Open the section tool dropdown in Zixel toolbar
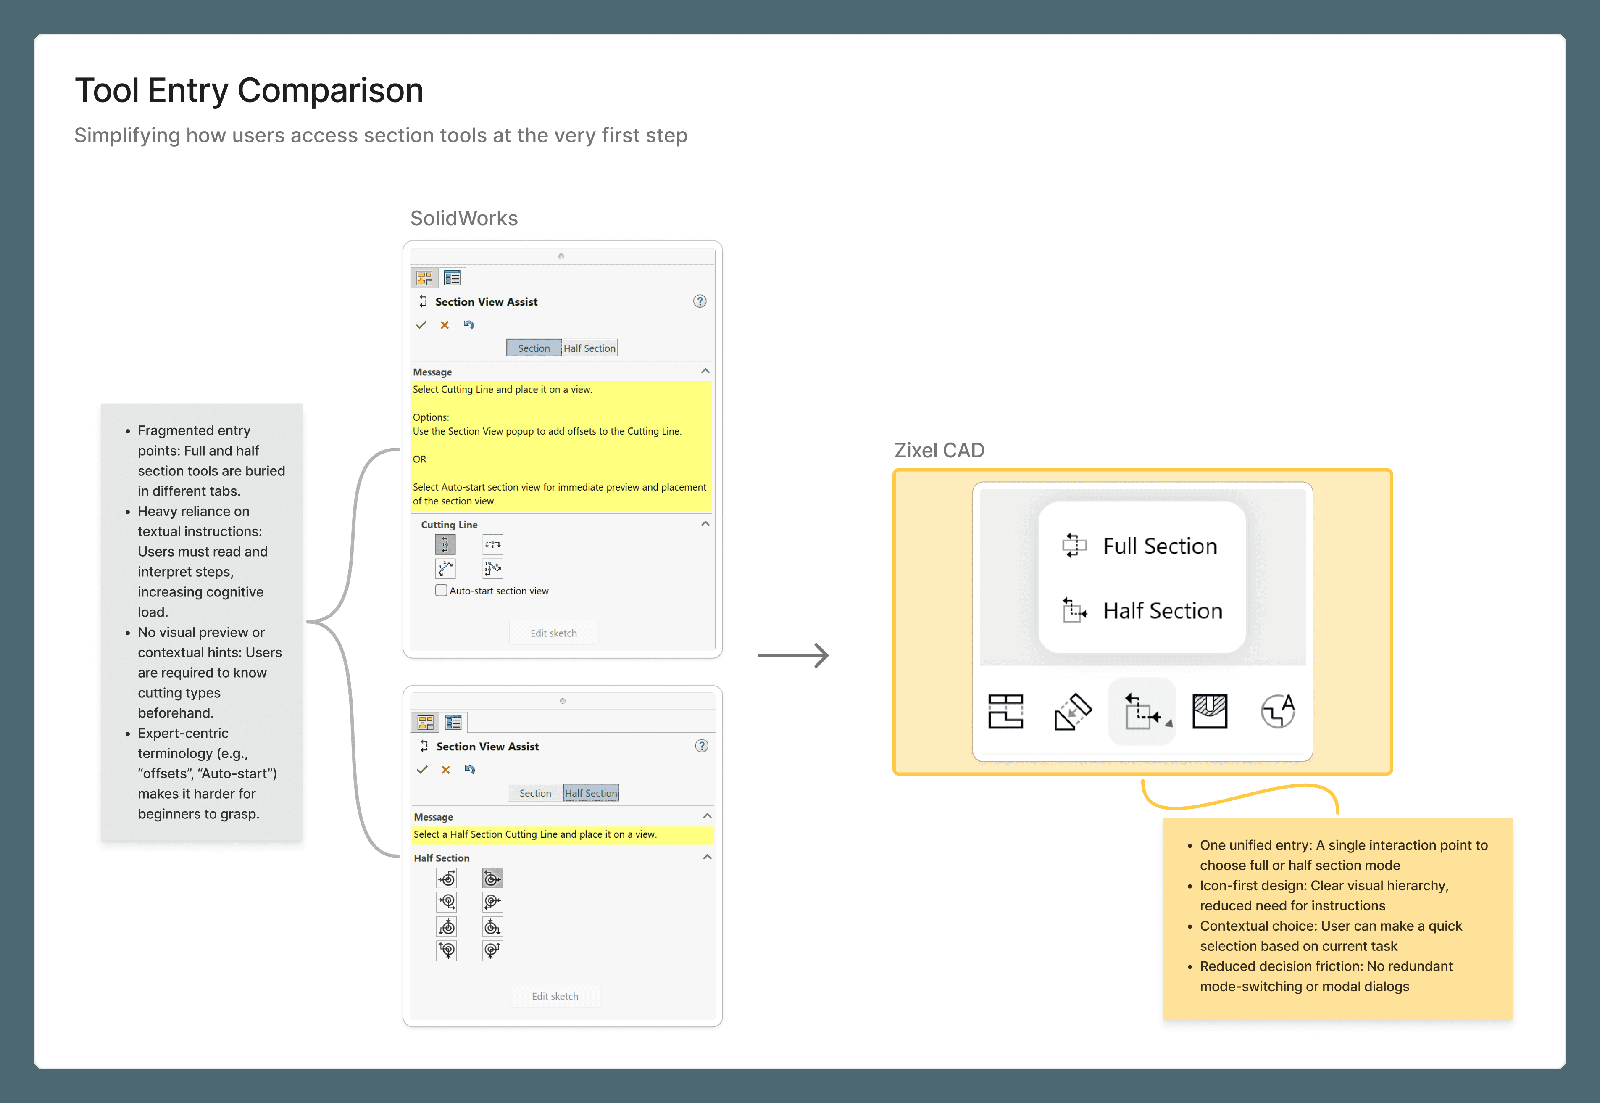Viewport: 1600px width, 1103px height. pos(1142,711)
